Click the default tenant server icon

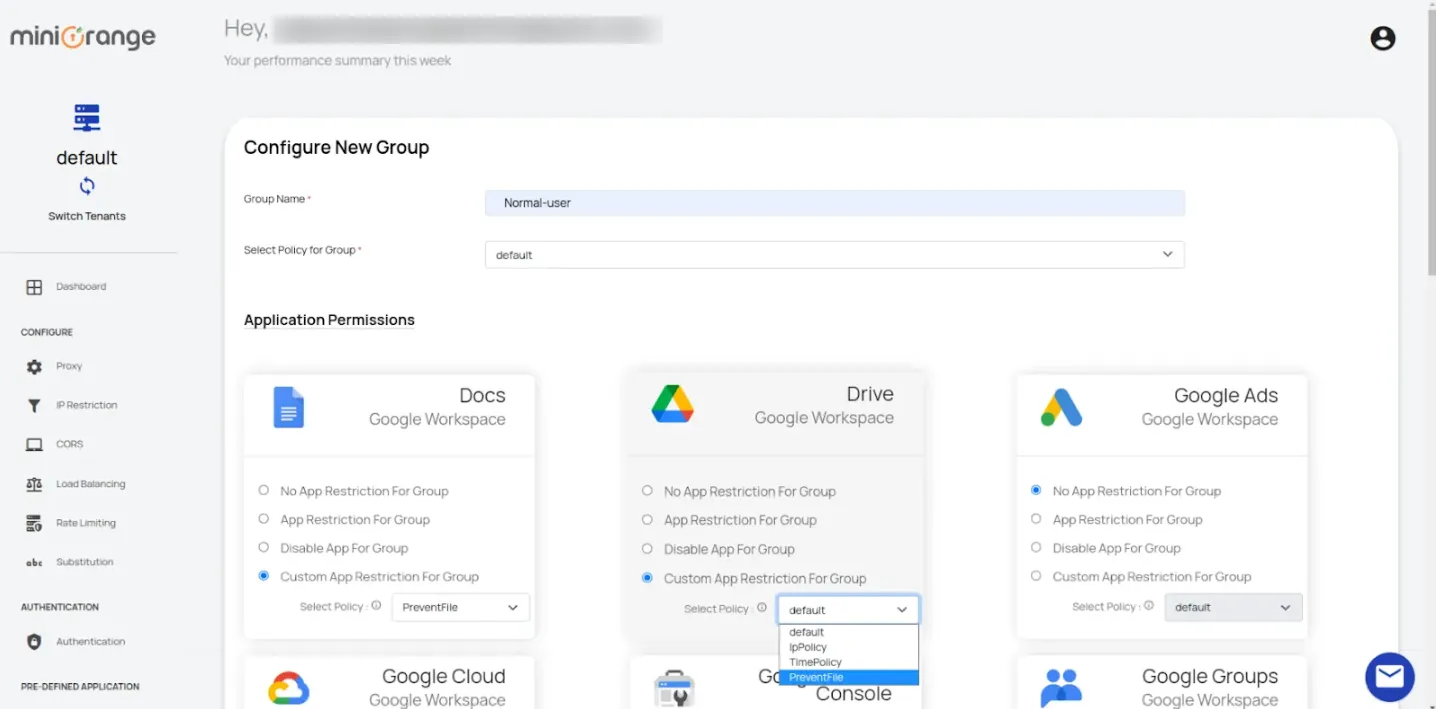[x=87, y=118]
